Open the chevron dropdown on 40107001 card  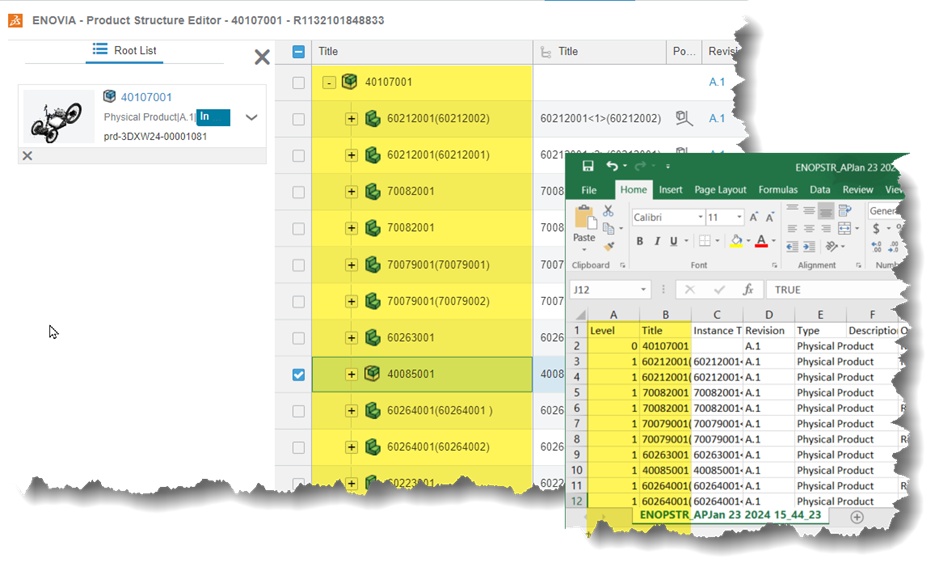pos(251,117)
